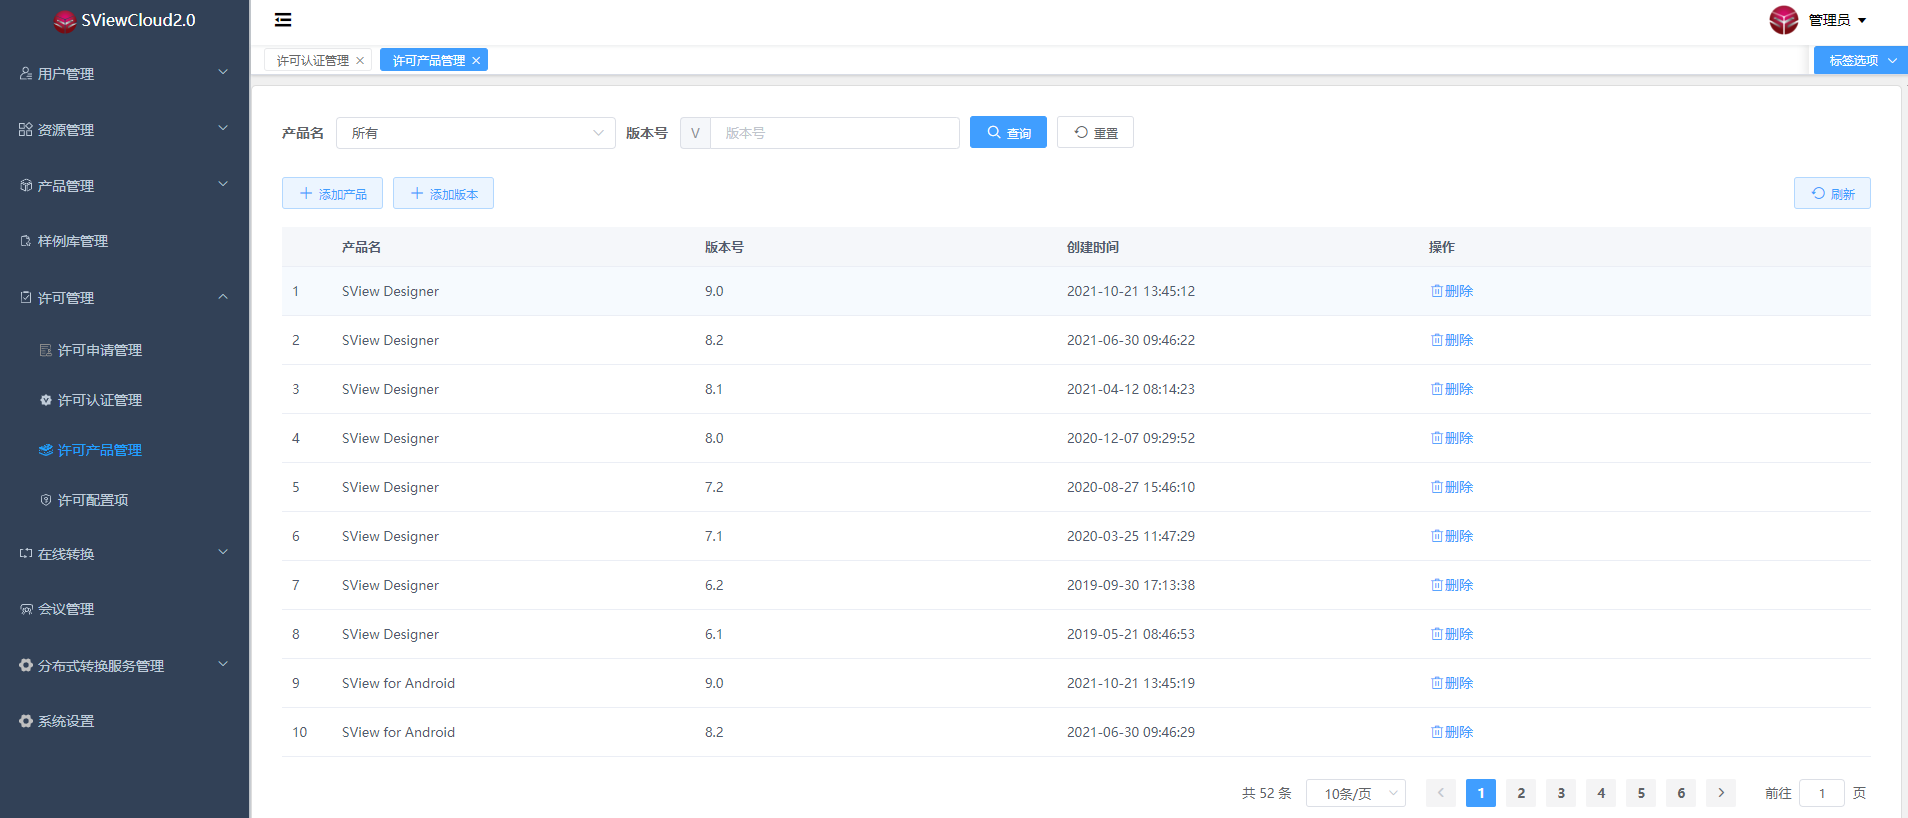Viewport: 1908px width, 818px height.
Task: Close the 许可产品管理 tab
Action: tap(476, 61)
